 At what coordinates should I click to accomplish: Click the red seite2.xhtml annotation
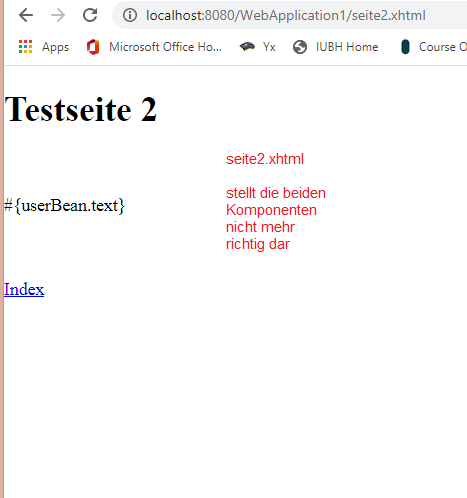pyautogui.click(x=265, y=159)
